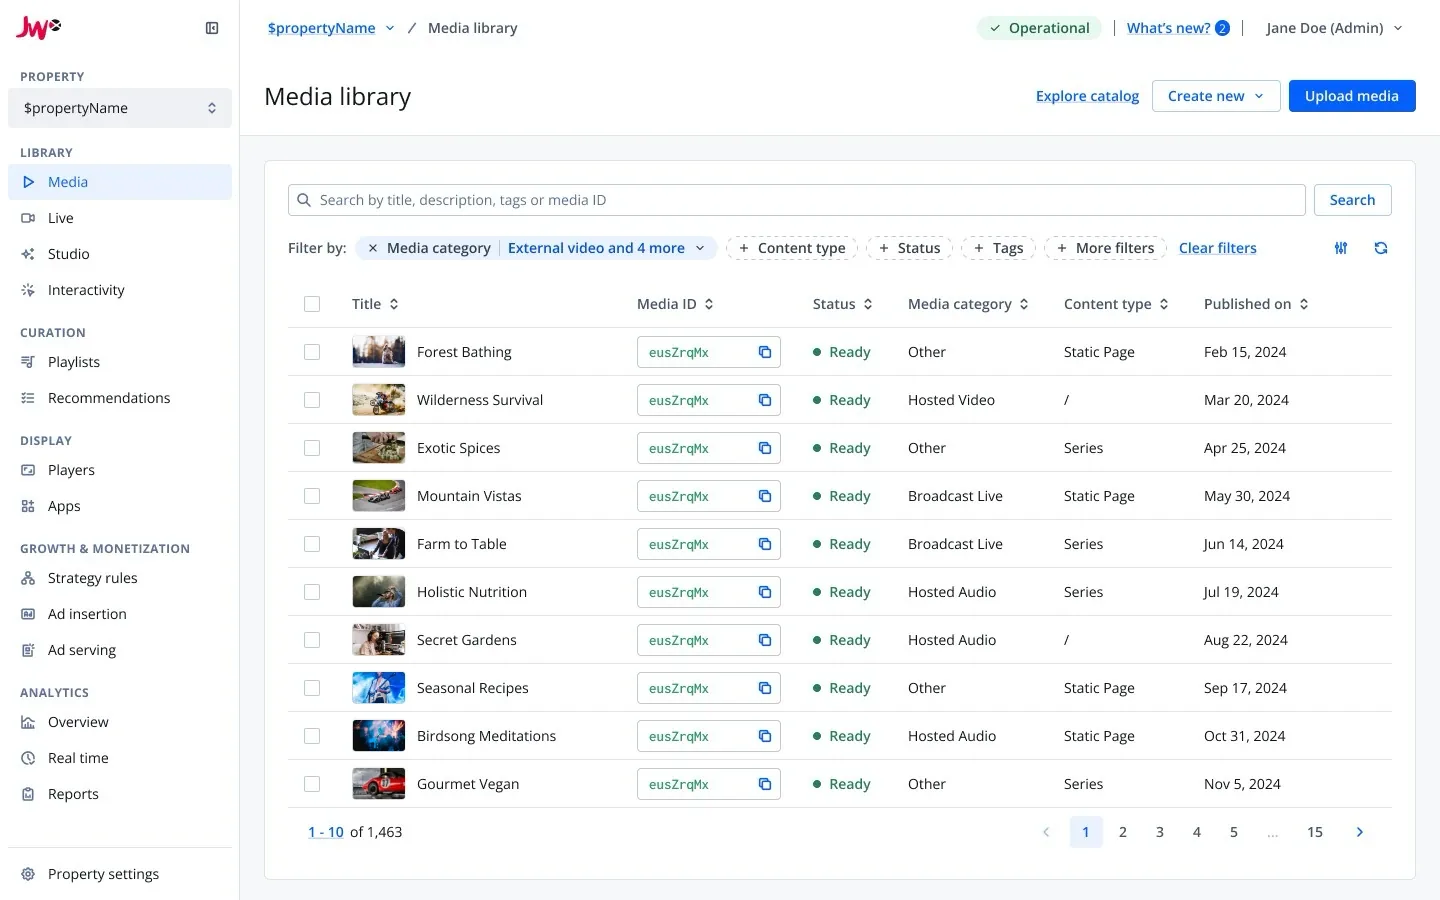1440x900 pixels.
Task: Open Live in the sidebar
Action: tap(120, 218)
